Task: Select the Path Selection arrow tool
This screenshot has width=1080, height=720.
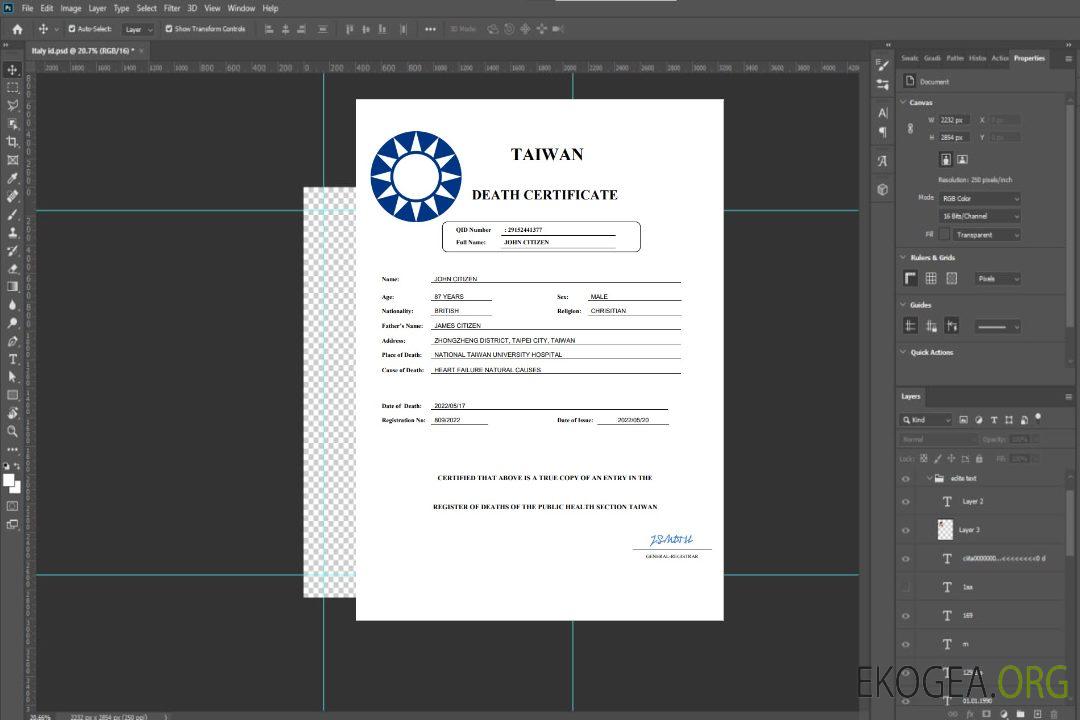Action: pyautogui.click(x=12, y=377)
